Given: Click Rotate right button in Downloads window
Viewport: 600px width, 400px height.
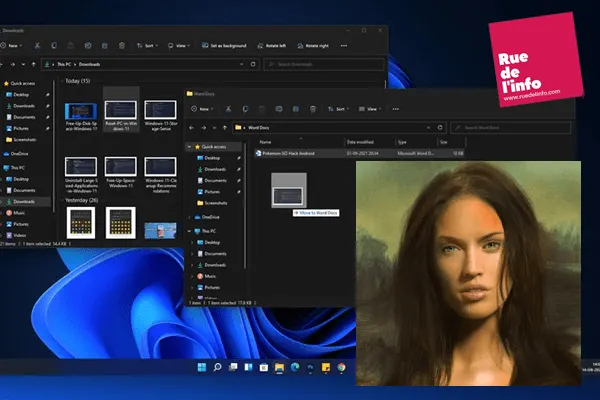Looking at the screenshot, I should (x=313, y=46).
